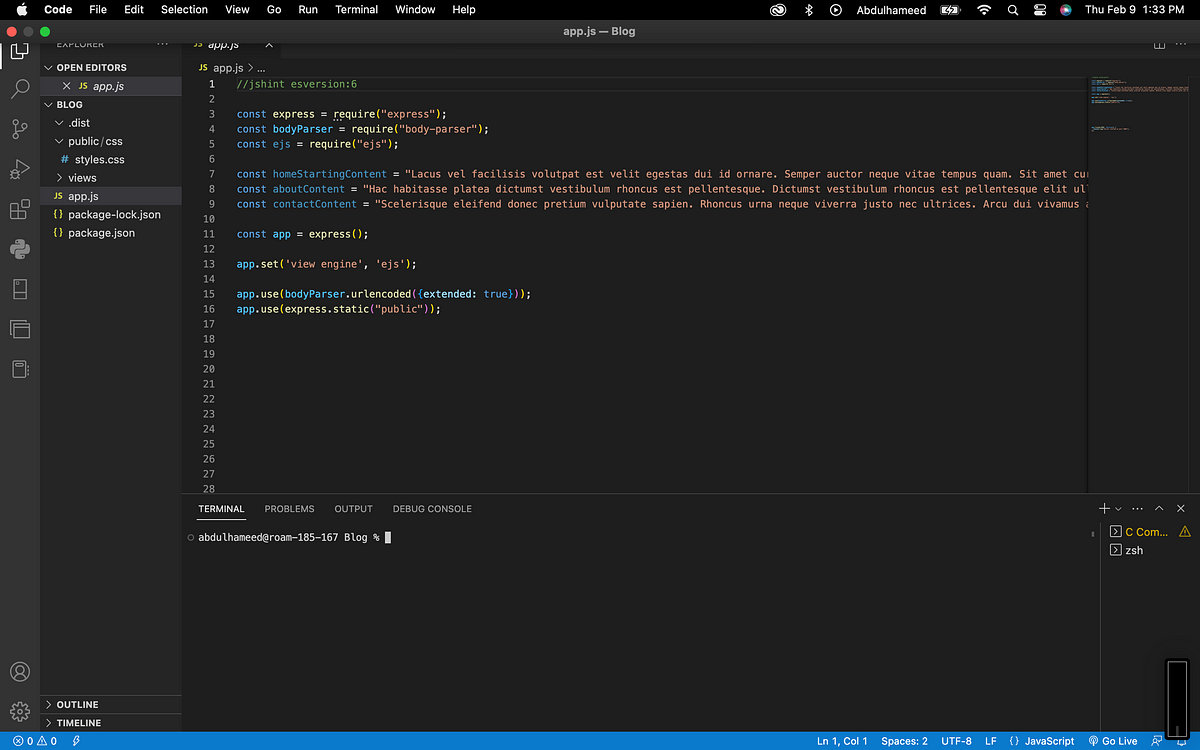Click the warning icon on C Com terminal

pos(1185,532)
